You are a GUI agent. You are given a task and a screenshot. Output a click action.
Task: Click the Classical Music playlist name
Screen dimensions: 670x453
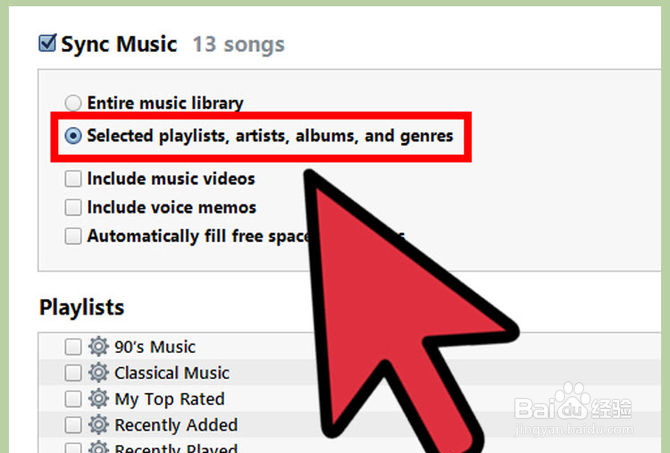pyautogui.click(x=172, y=373)
